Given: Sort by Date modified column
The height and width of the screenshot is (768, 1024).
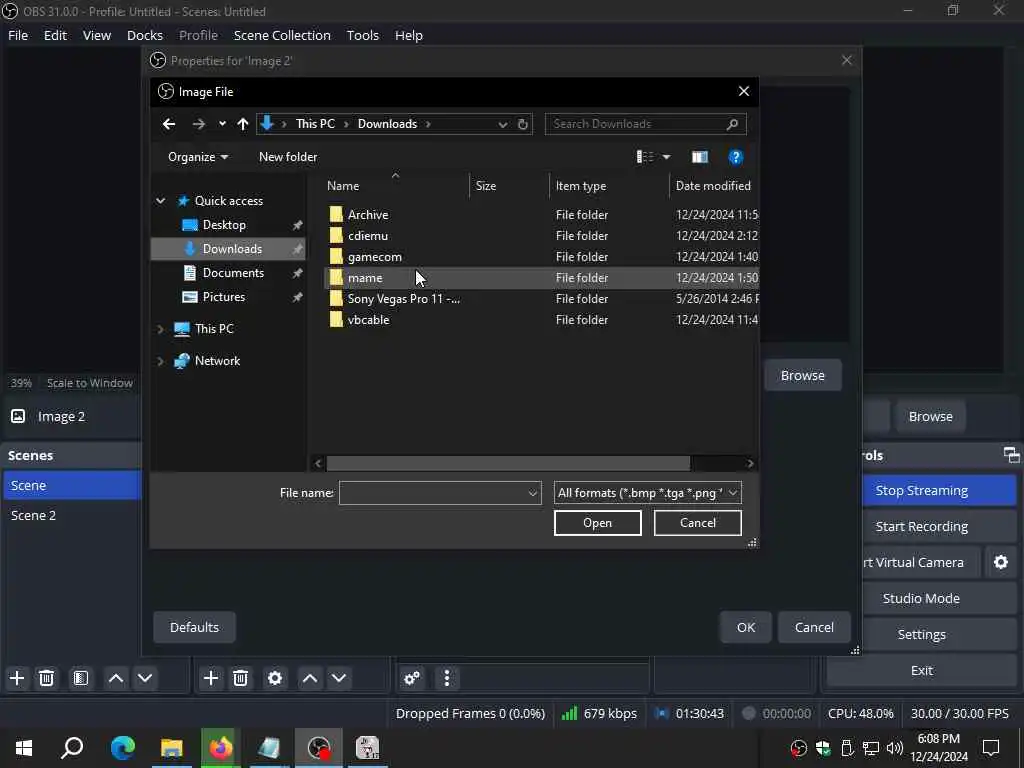Looking at the screenshot, I should 714,185.
